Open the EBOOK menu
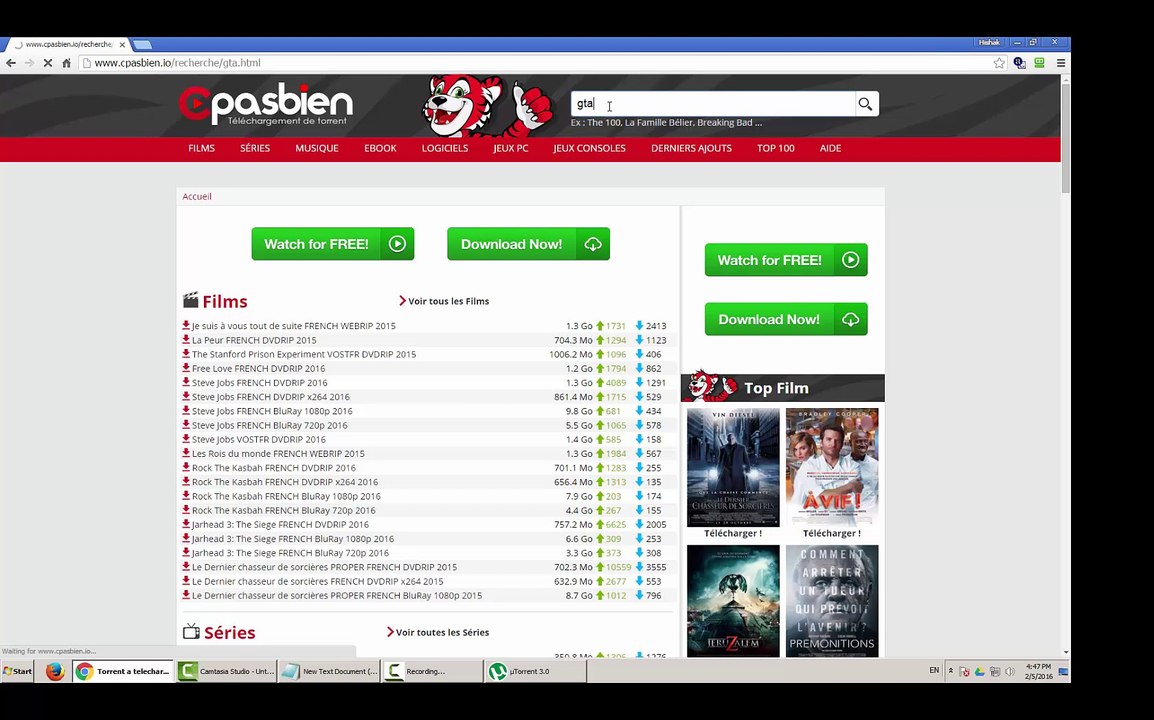1154x720 pixels. coord(380,149)
